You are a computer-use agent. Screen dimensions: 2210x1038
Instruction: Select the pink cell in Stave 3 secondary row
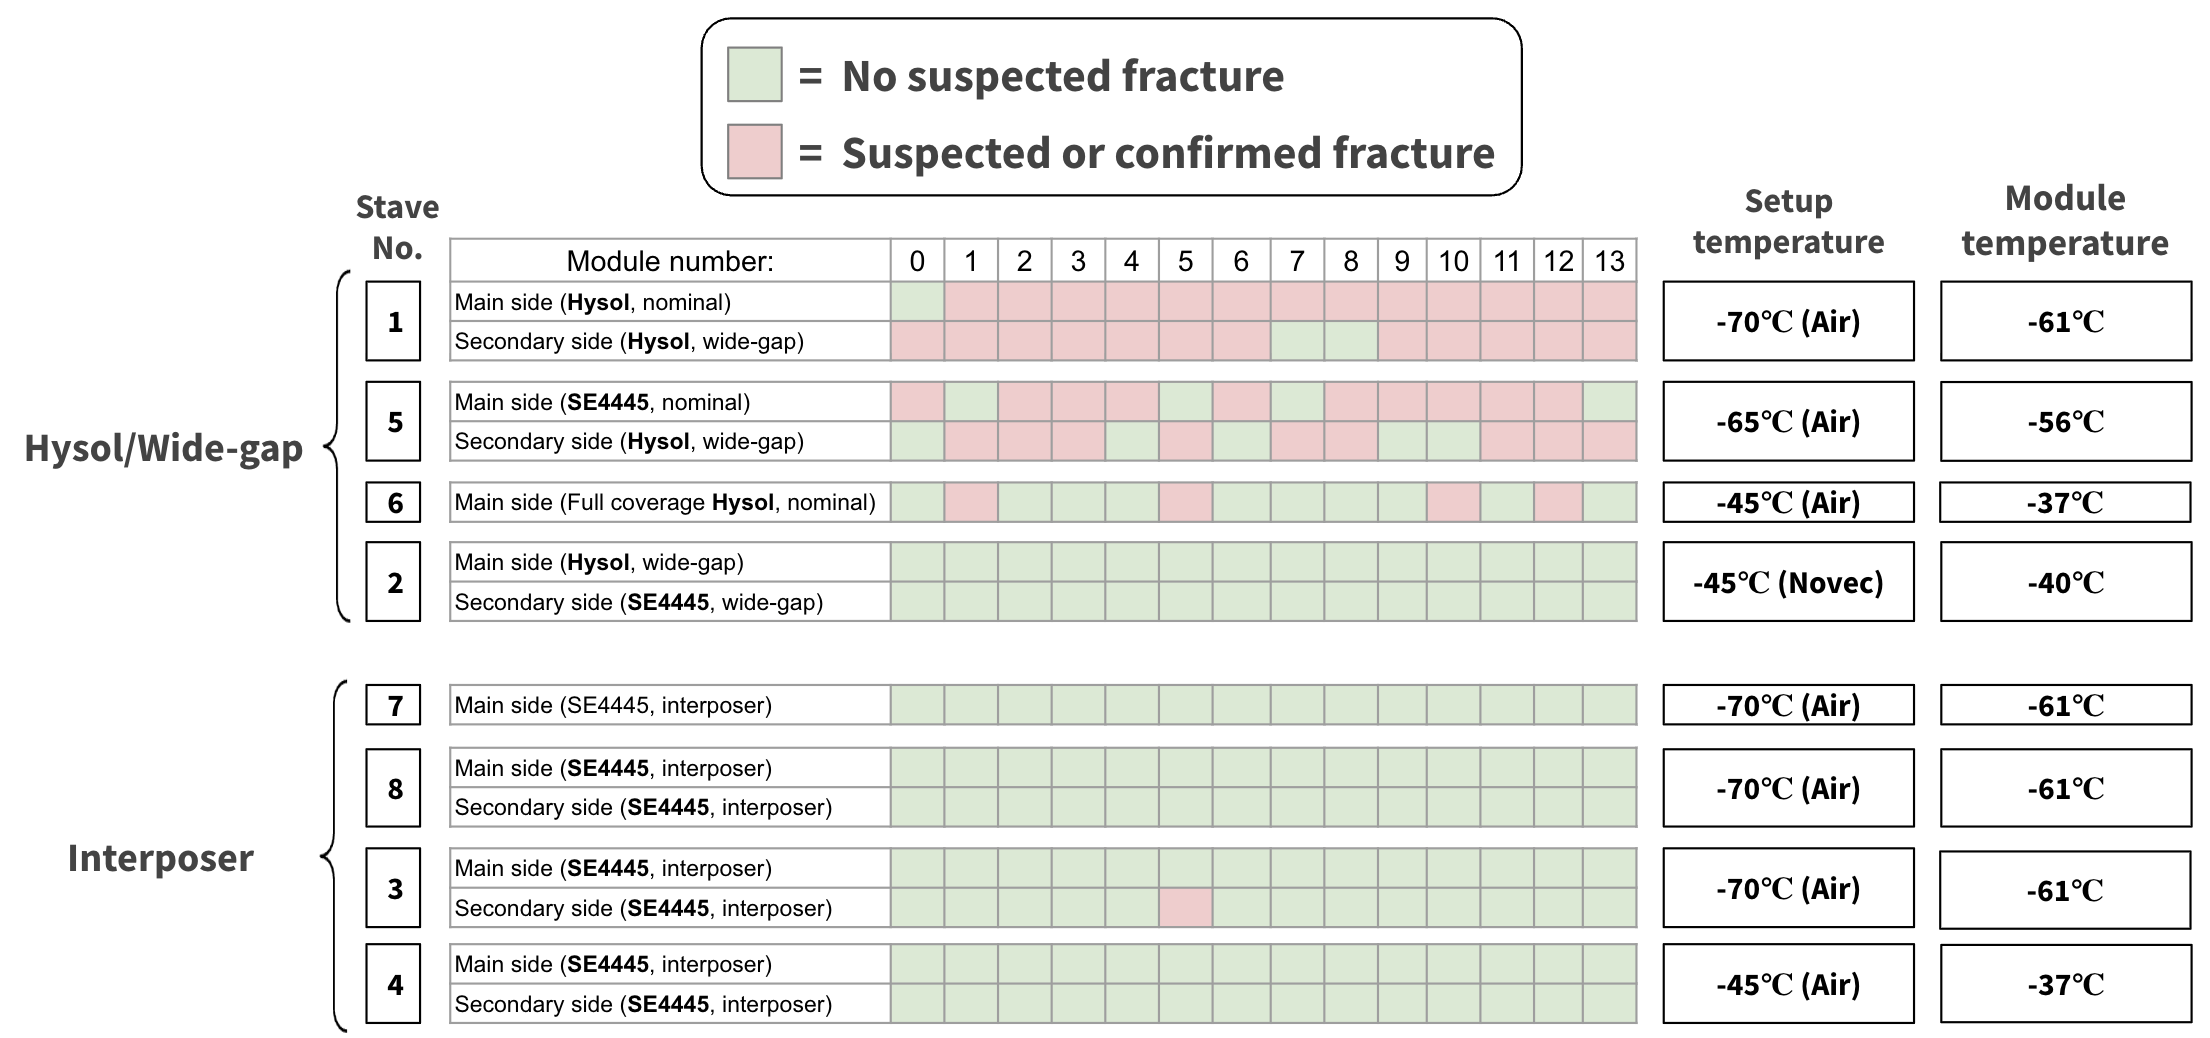pos(1185,908)
